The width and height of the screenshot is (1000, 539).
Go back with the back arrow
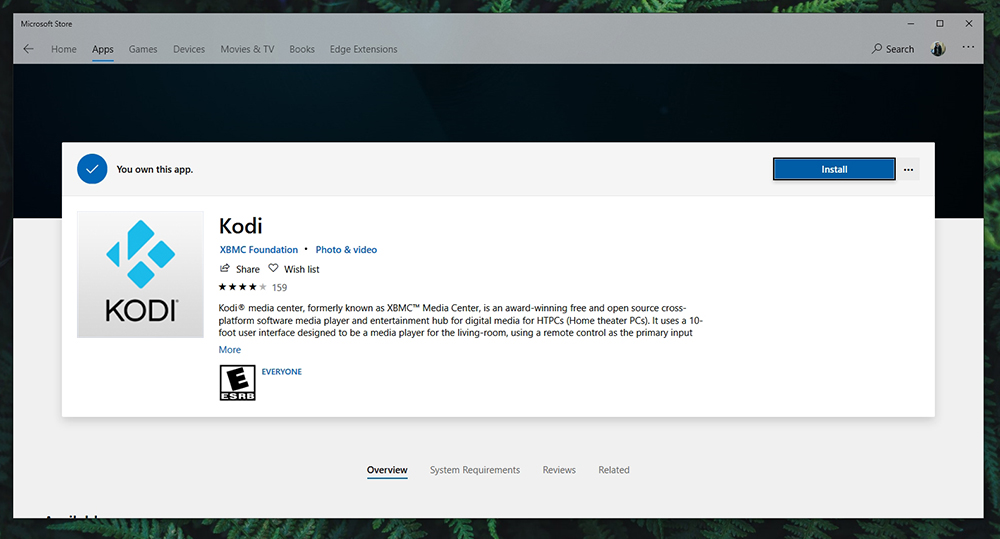point(28,49)
